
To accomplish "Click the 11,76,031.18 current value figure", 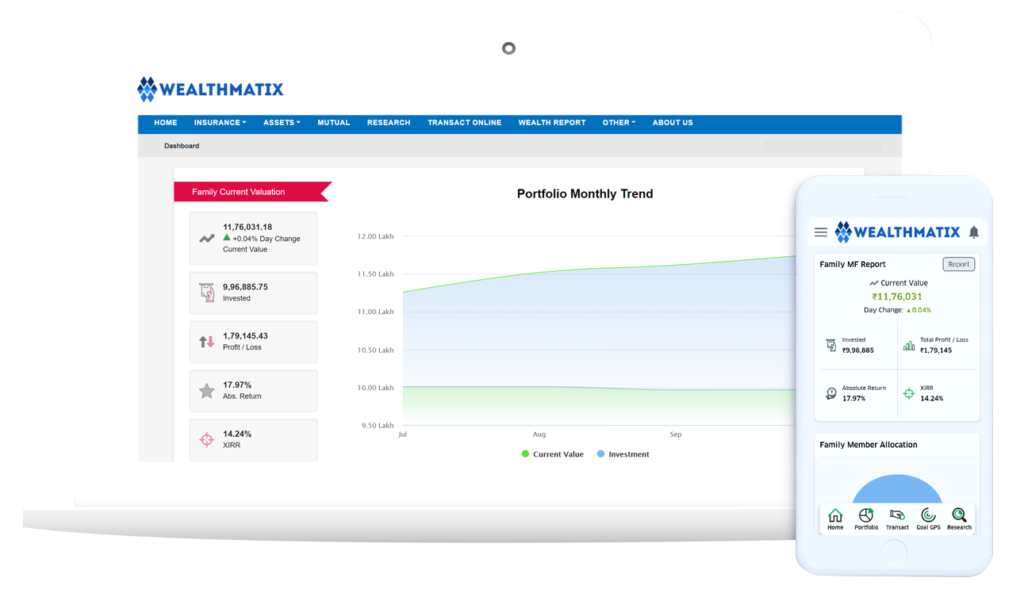I will (x=247, y=227).
